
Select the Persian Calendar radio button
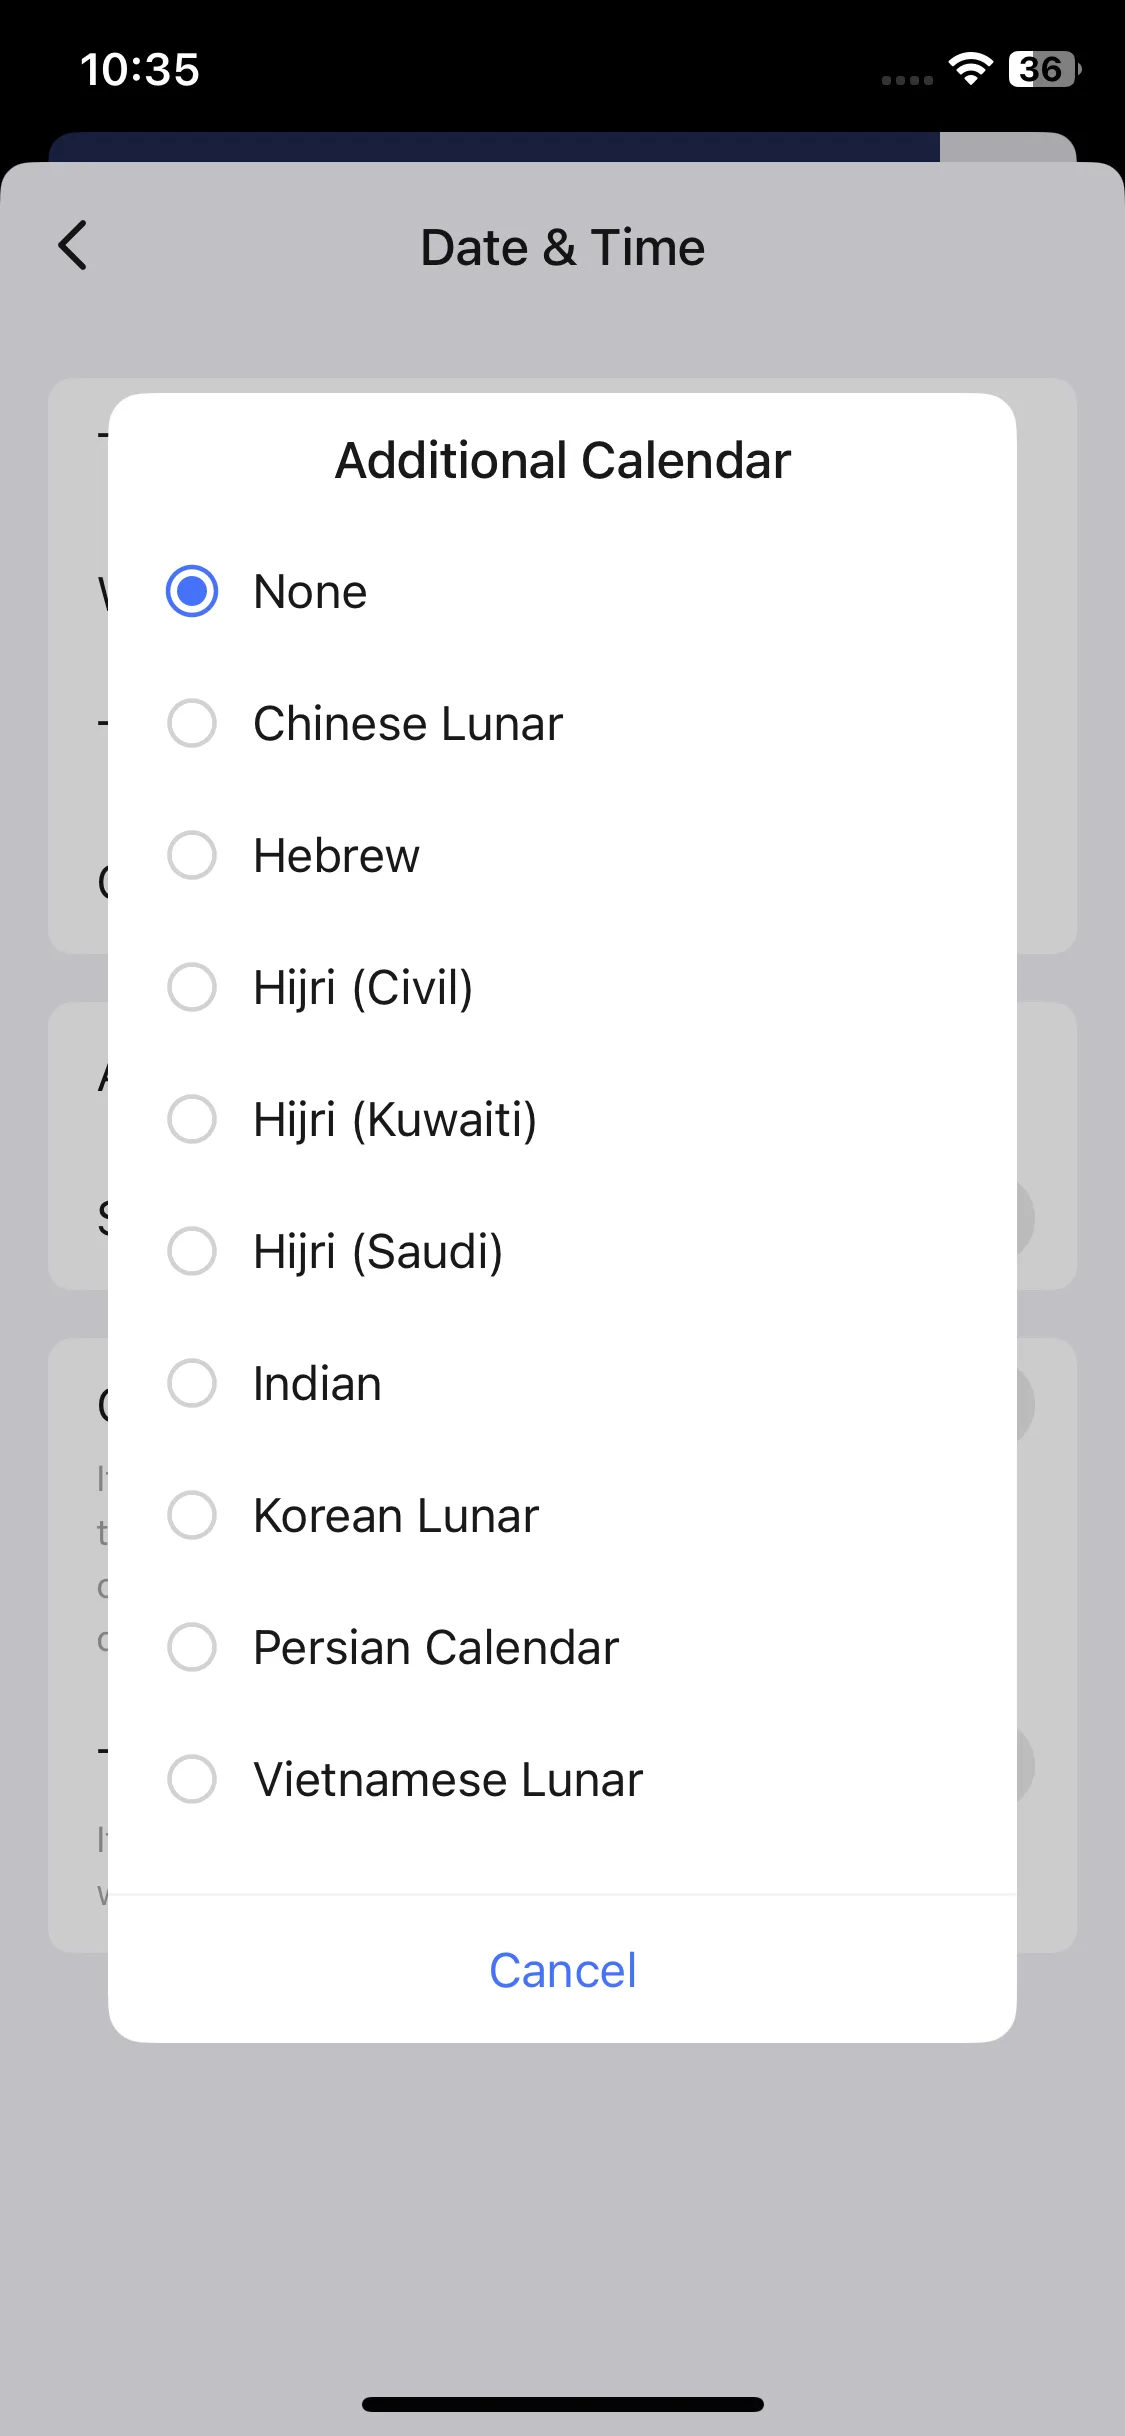pyautogui.click(x=192, y=1647)
